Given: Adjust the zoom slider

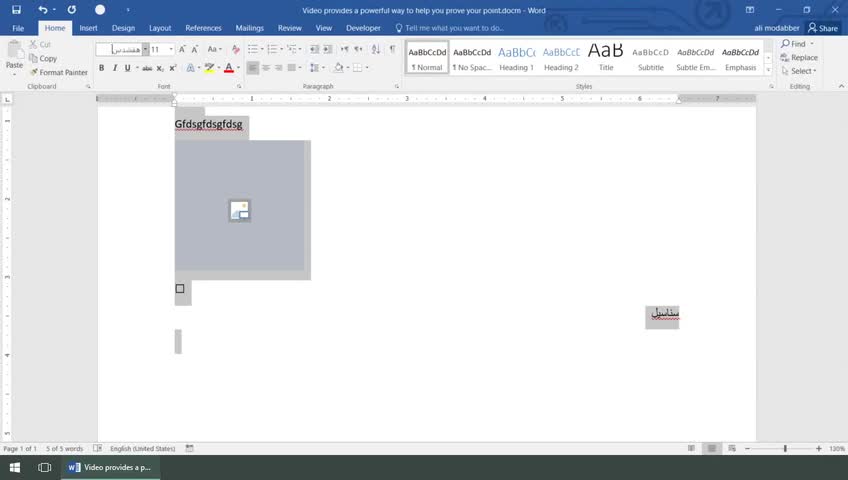Looking at the screenshot, I should pos(785,449).
